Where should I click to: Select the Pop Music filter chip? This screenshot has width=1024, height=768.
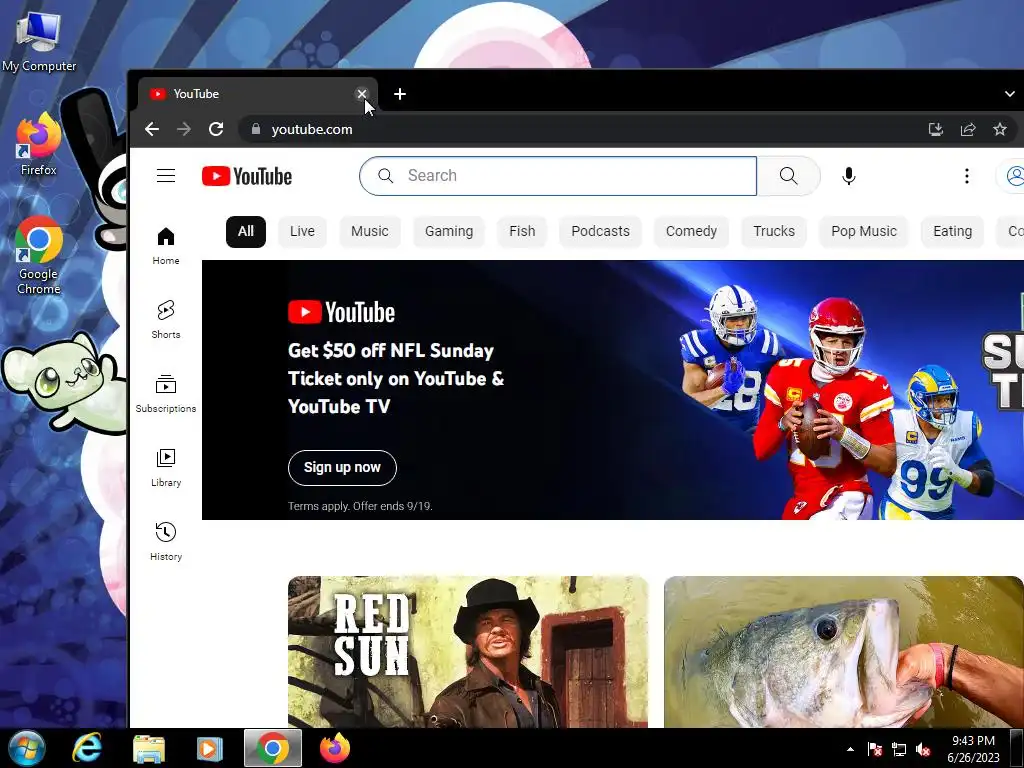coord(864,231)
